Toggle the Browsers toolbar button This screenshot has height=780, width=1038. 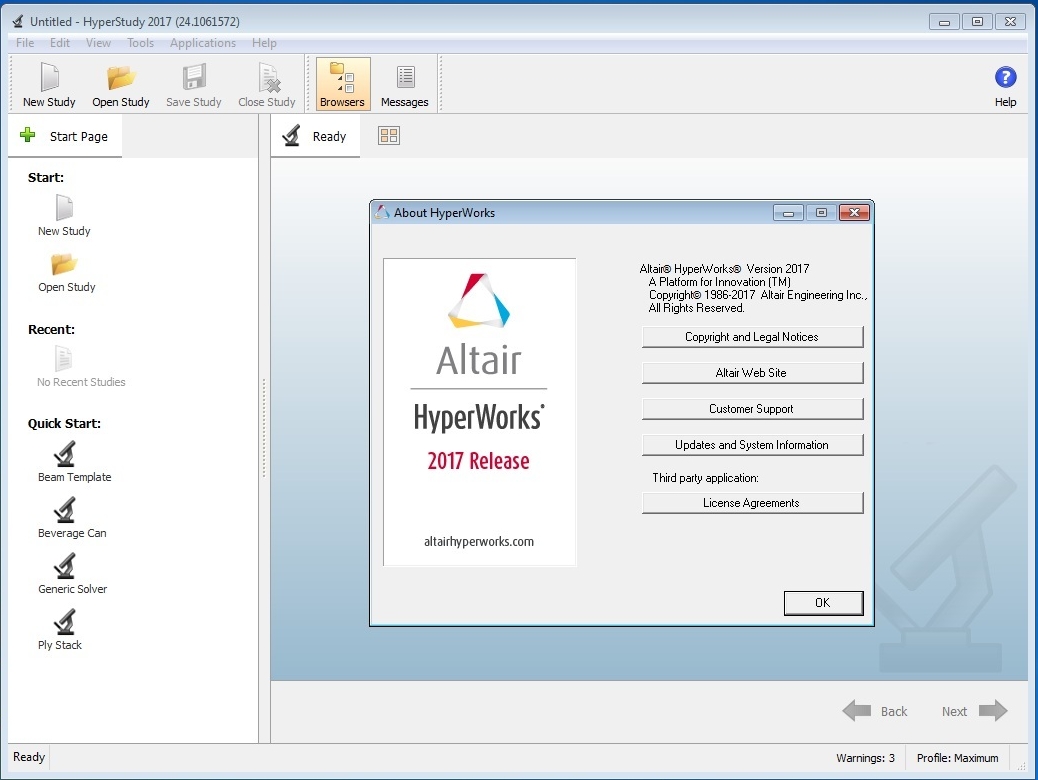tap(342, 84)
